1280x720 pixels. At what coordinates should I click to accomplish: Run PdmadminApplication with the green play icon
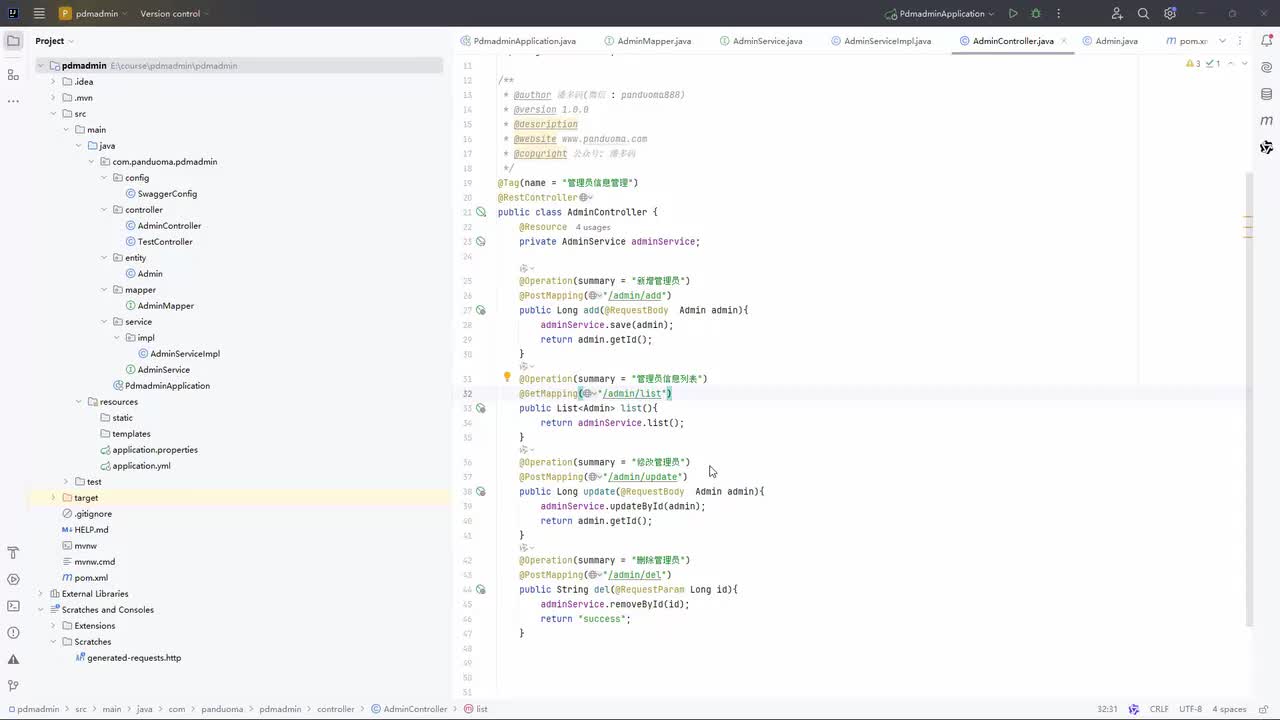(1013, 14)
